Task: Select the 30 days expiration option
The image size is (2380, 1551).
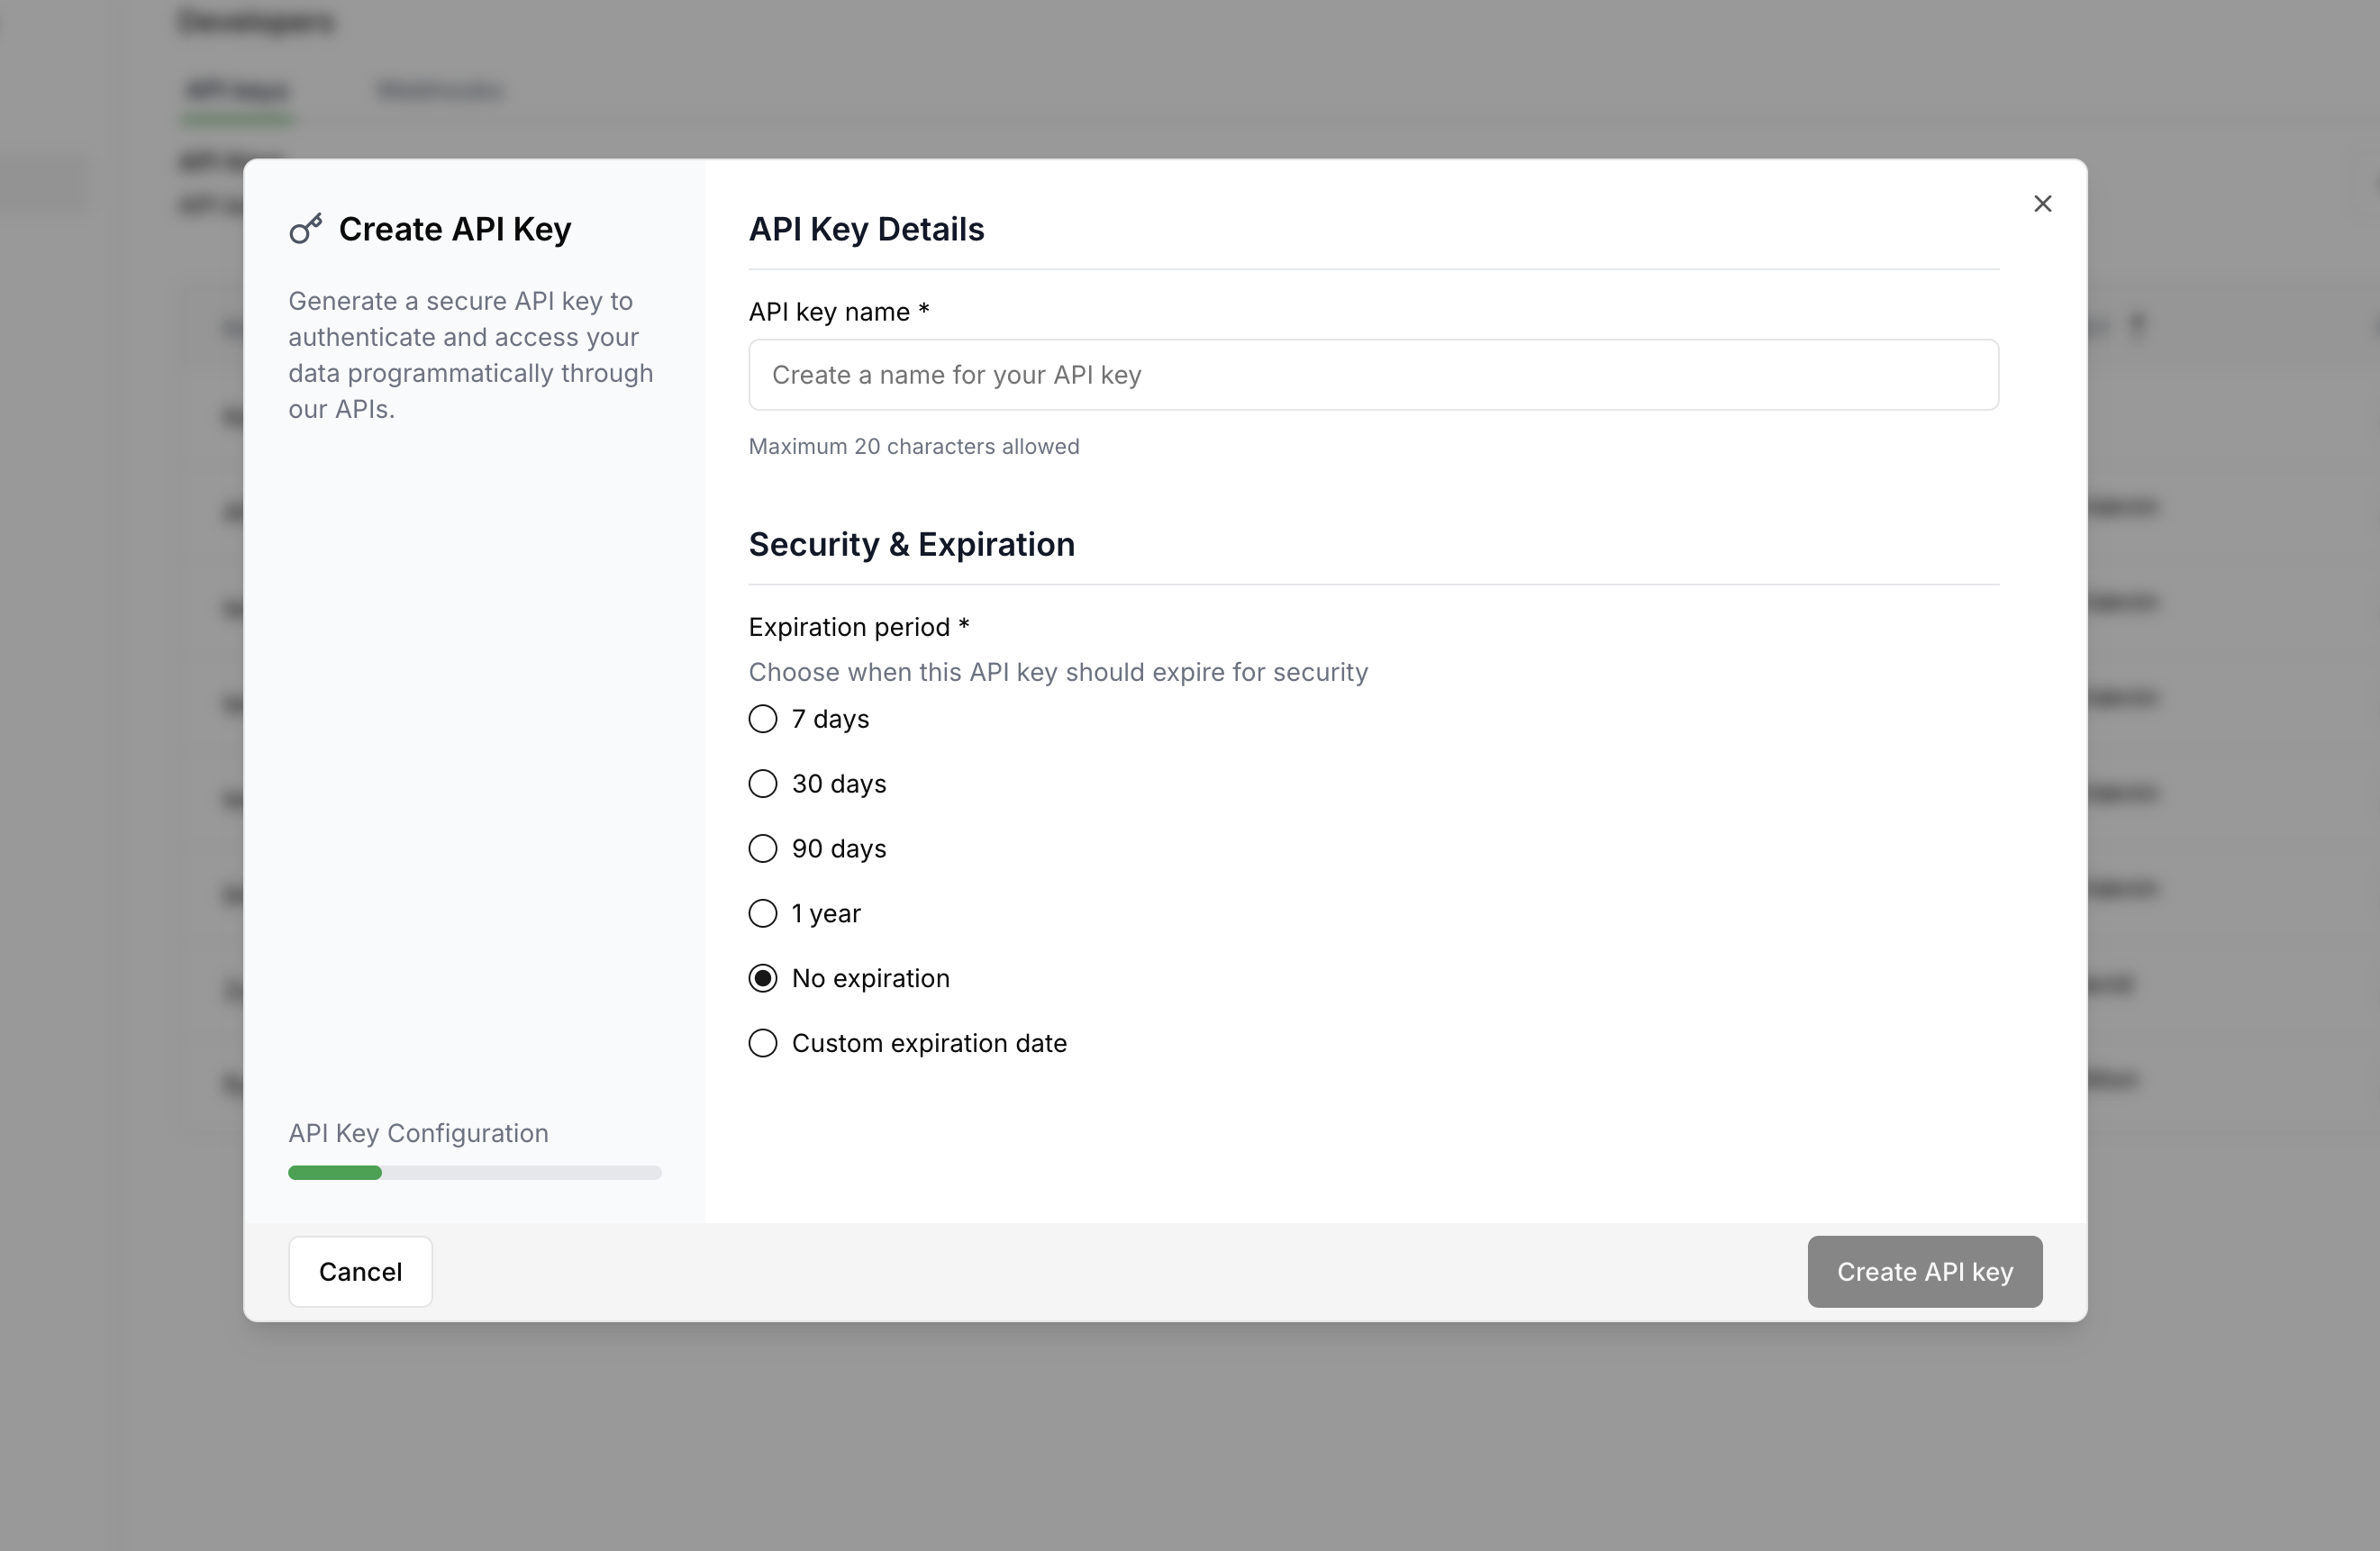Action: (763, 784)
